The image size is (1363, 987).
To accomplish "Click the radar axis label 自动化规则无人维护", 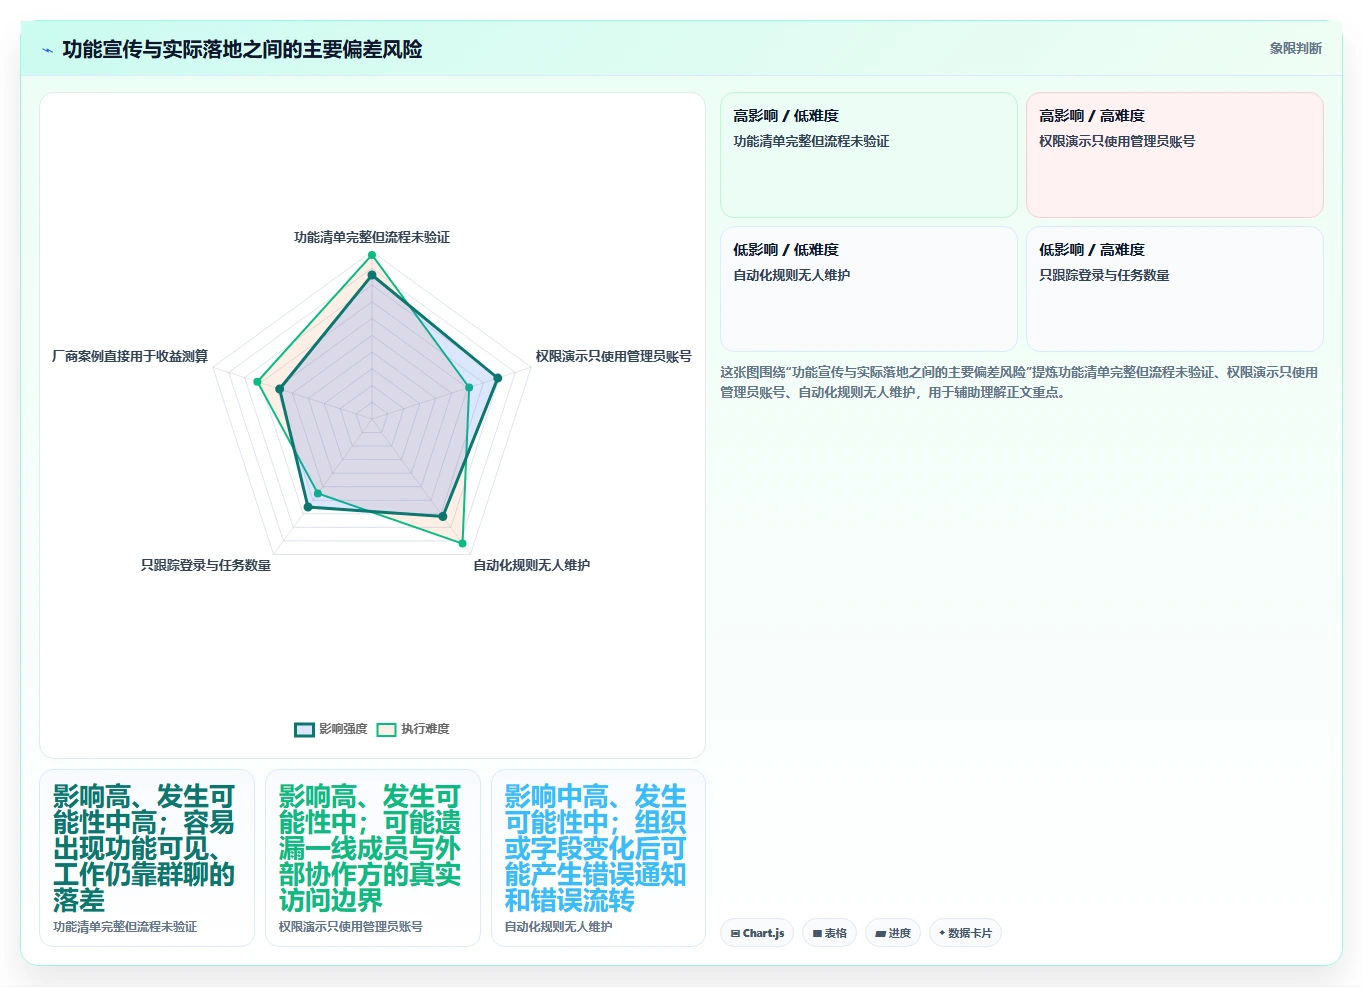I will [x=531, y=565].
